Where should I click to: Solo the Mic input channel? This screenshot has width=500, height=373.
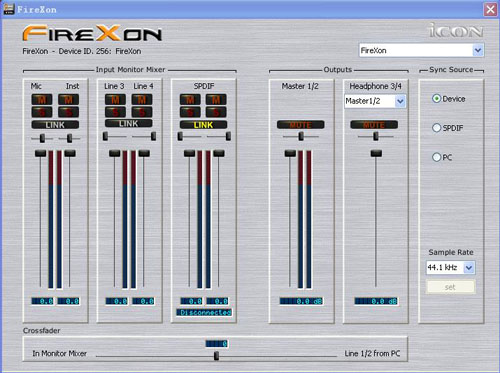(x=42, y=112)
